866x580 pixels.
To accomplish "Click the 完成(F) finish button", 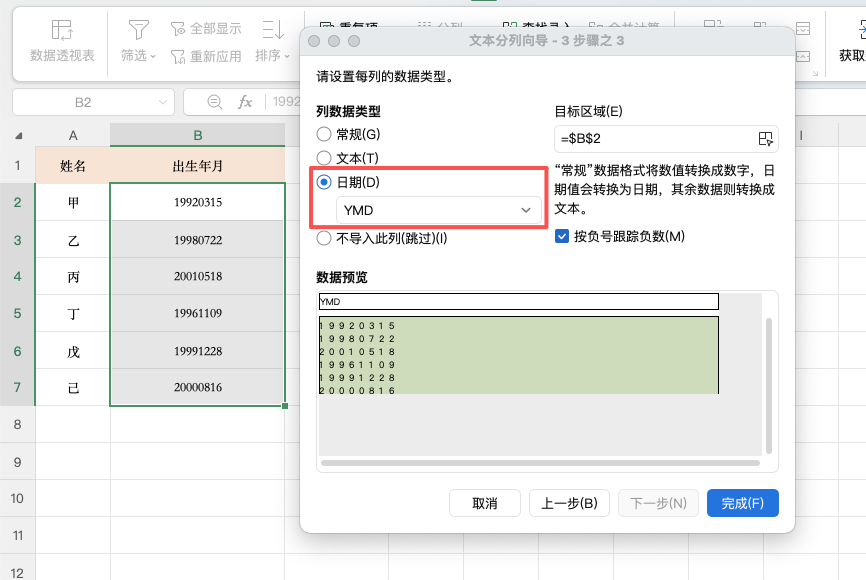I will click(x=743, y=503).
